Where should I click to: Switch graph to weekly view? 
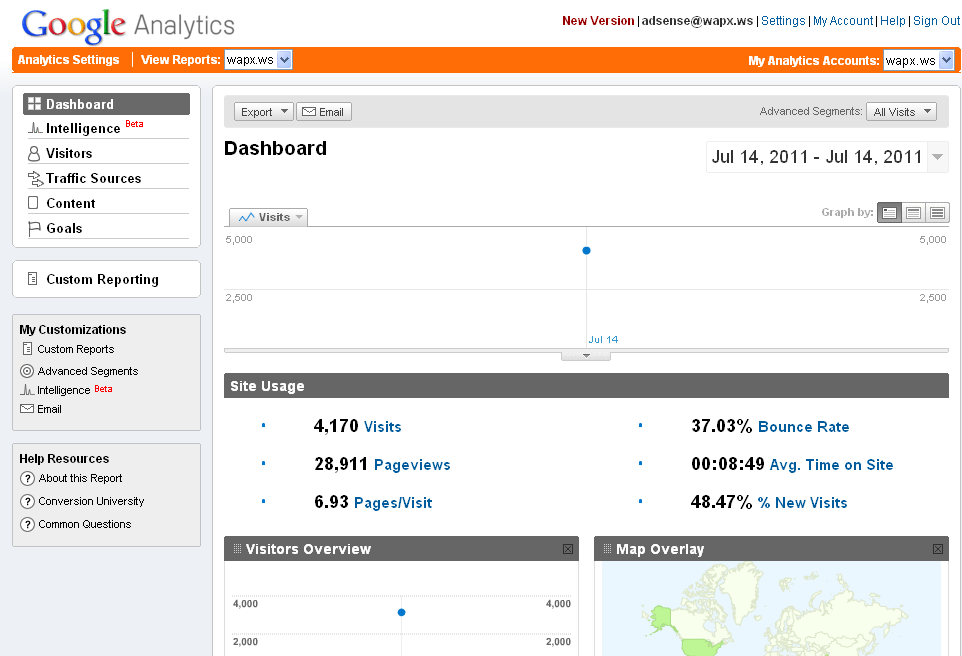(913, 213)
